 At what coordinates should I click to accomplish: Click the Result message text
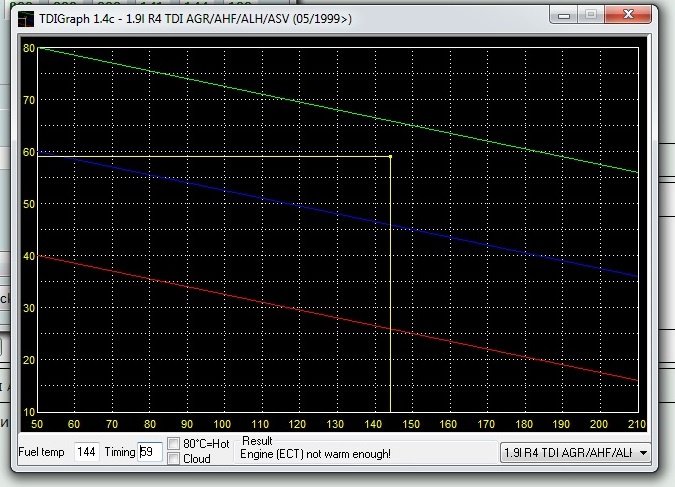pyautogui.click(x=316, y=454)
